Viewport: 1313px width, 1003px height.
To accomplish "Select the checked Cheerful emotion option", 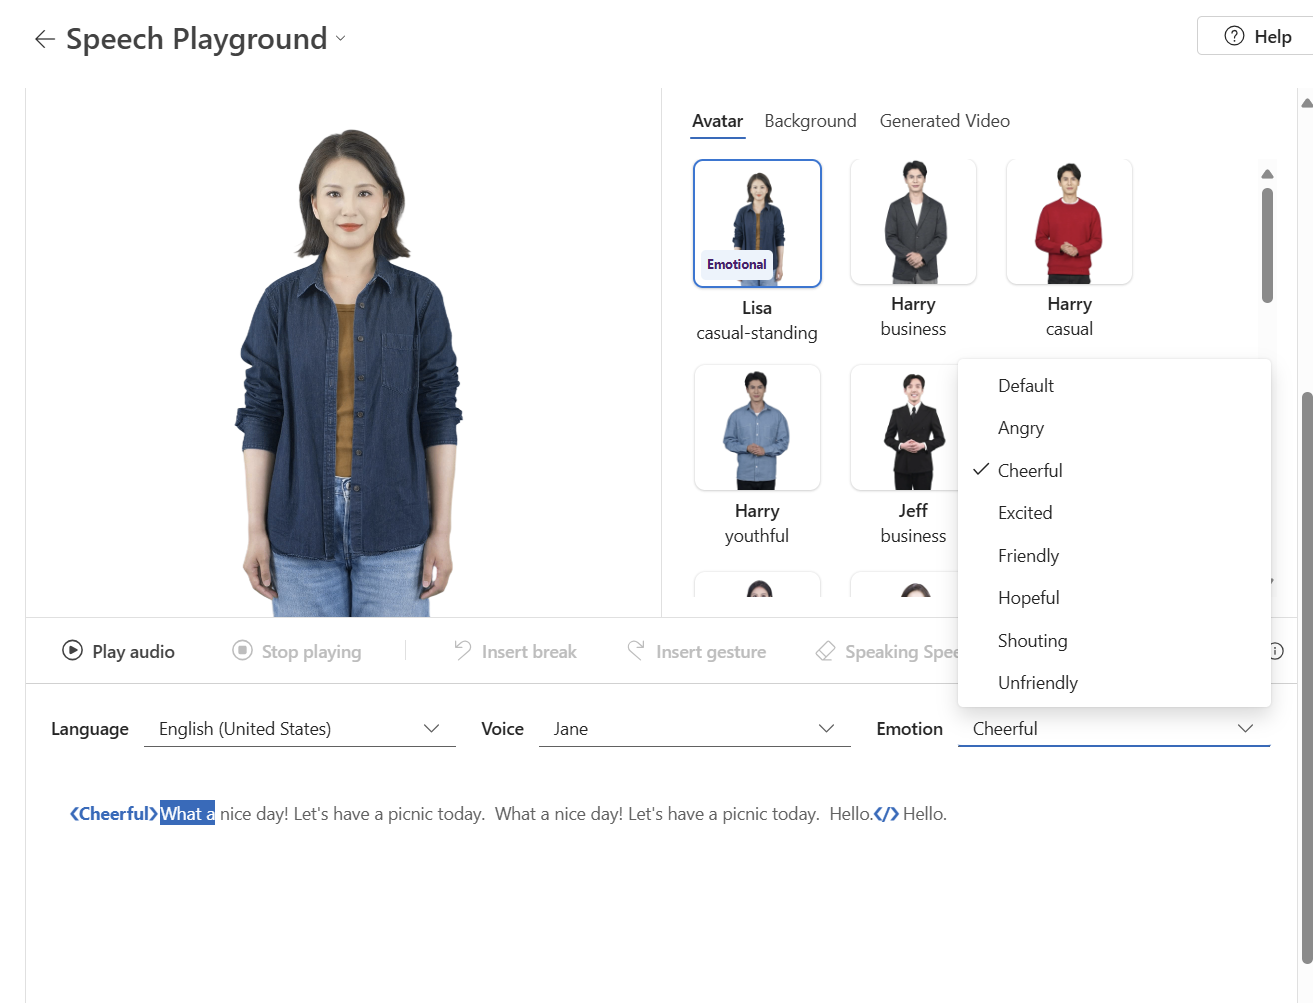I will click(x=1029, y=471).
